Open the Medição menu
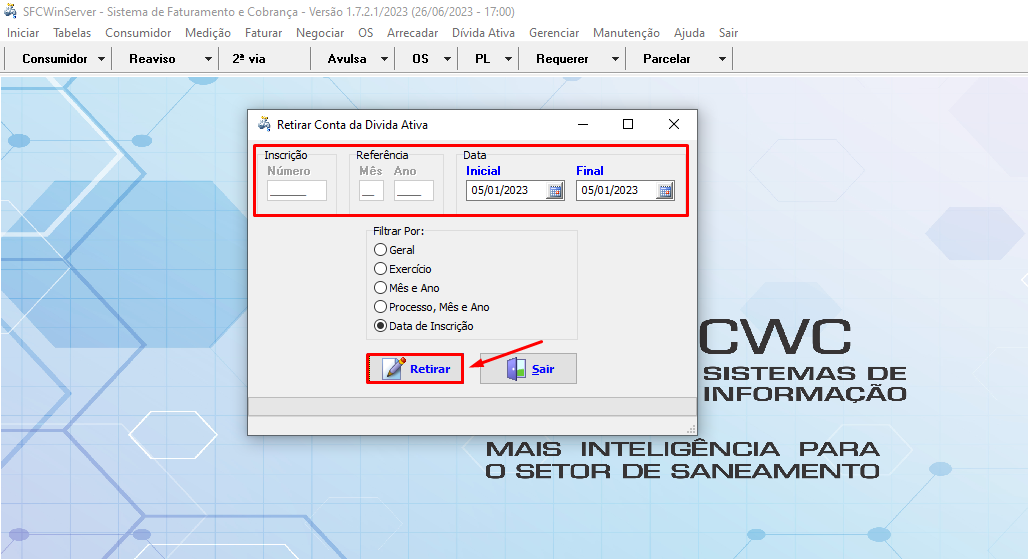This screenshot has height=559, width=1028. pos(208,33)
